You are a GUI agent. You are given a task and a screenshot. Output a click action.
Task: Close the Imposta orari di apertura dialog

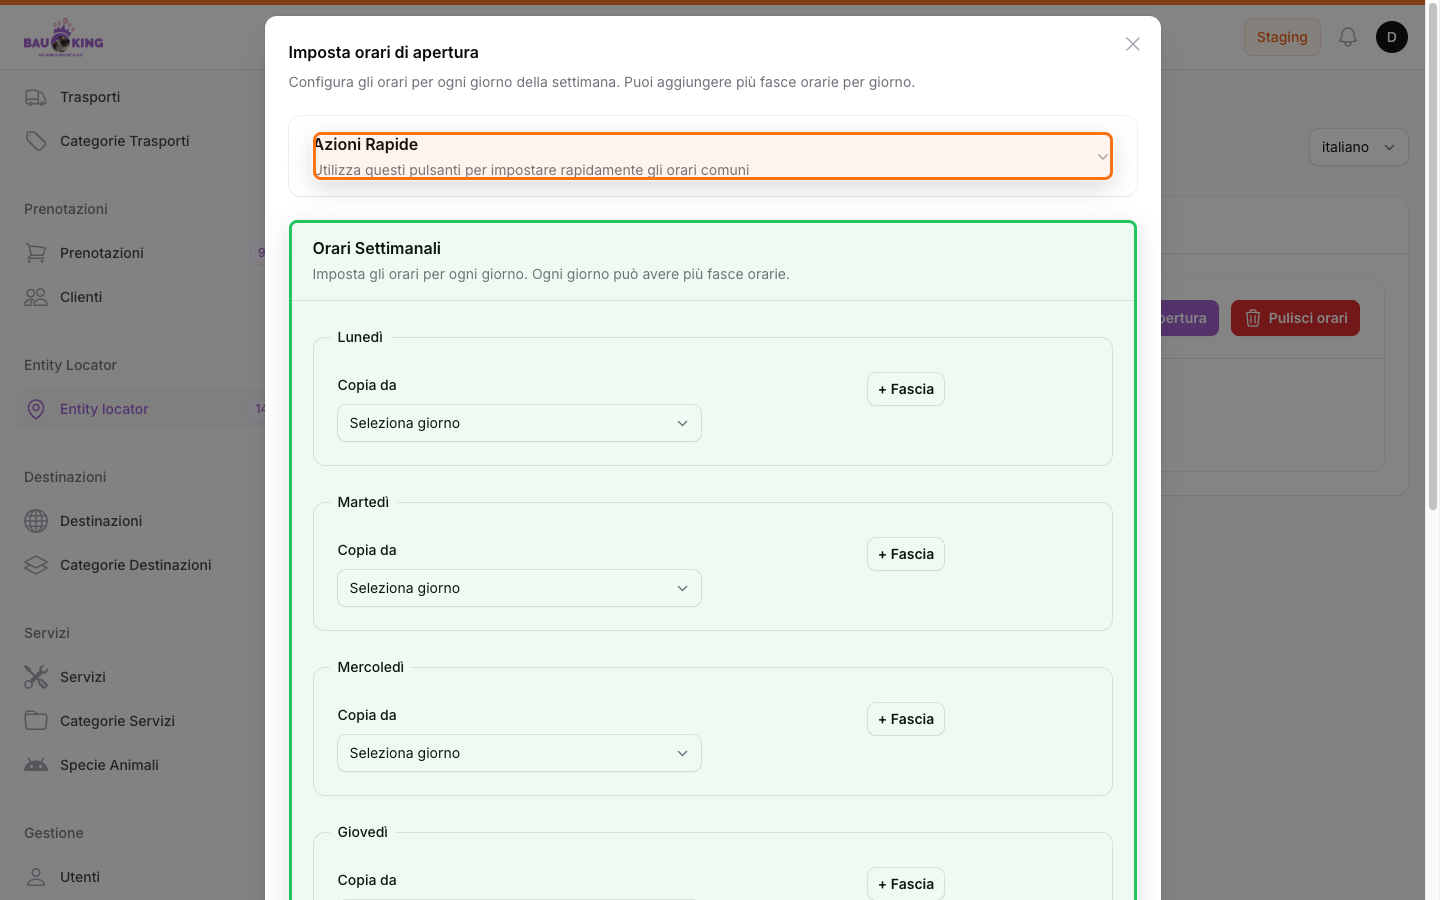coord(1133,44)
